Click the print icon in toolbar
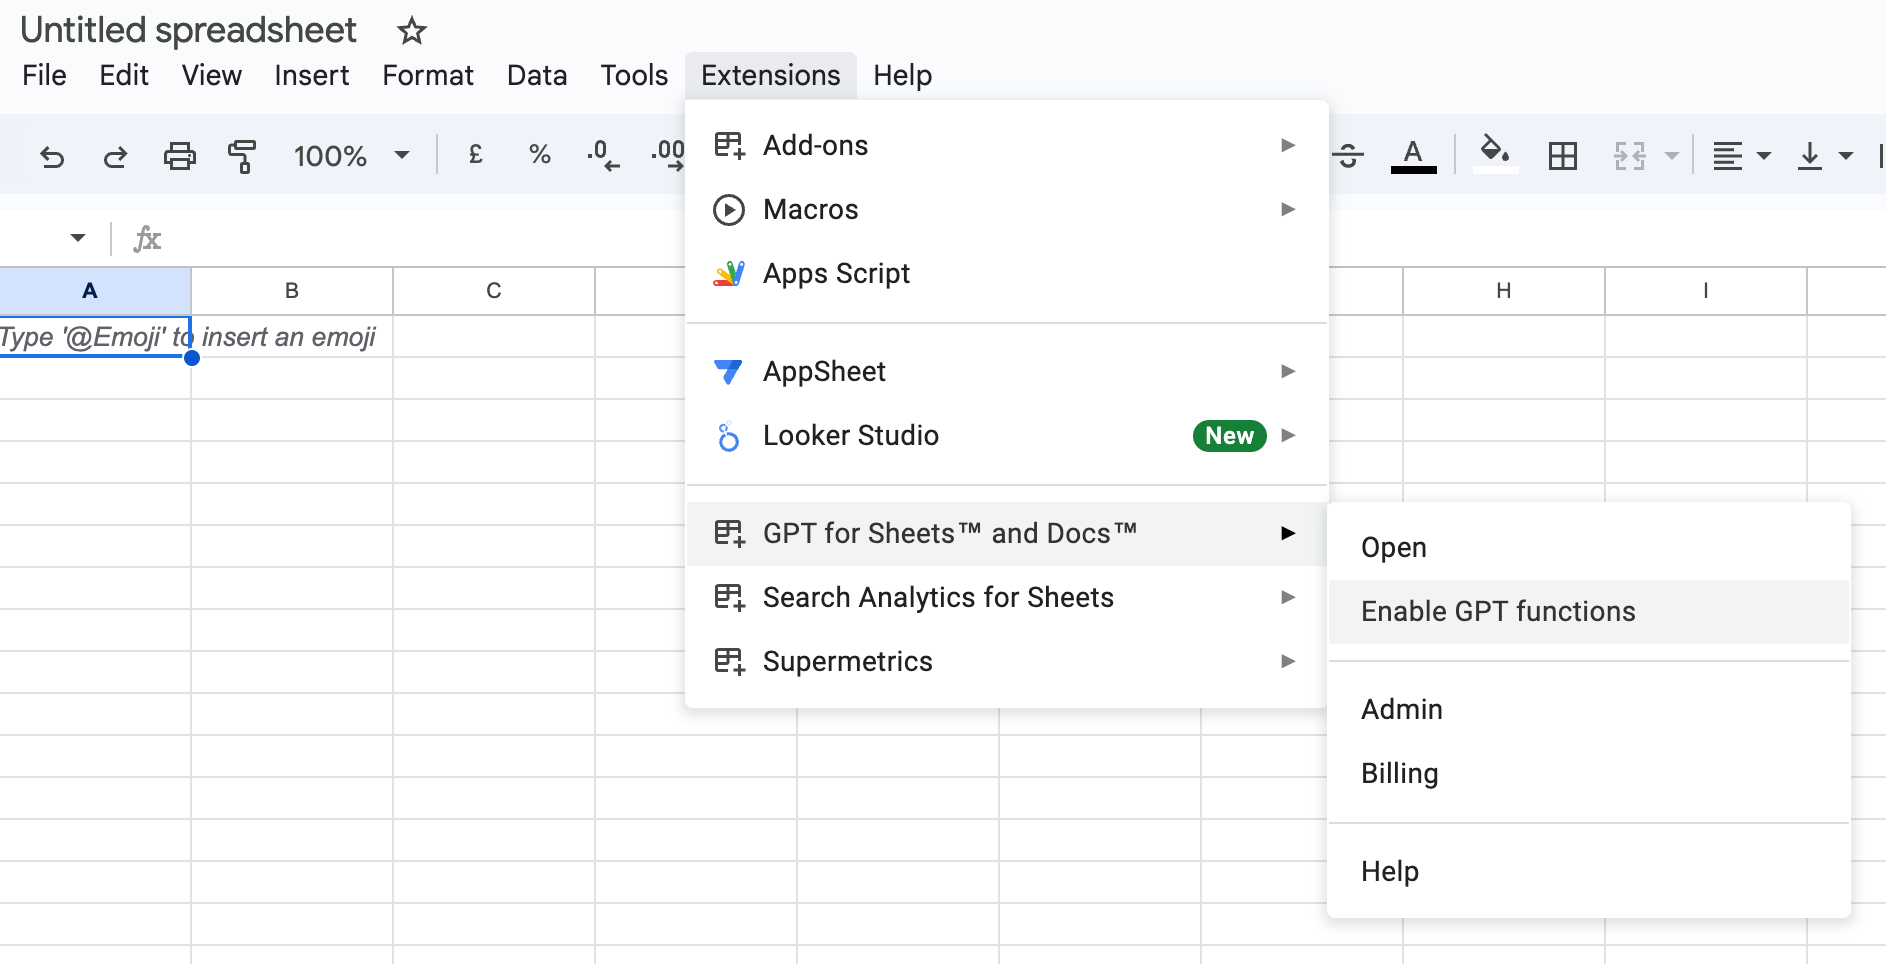Screen dimensions: 1886x964 [180, 156]
